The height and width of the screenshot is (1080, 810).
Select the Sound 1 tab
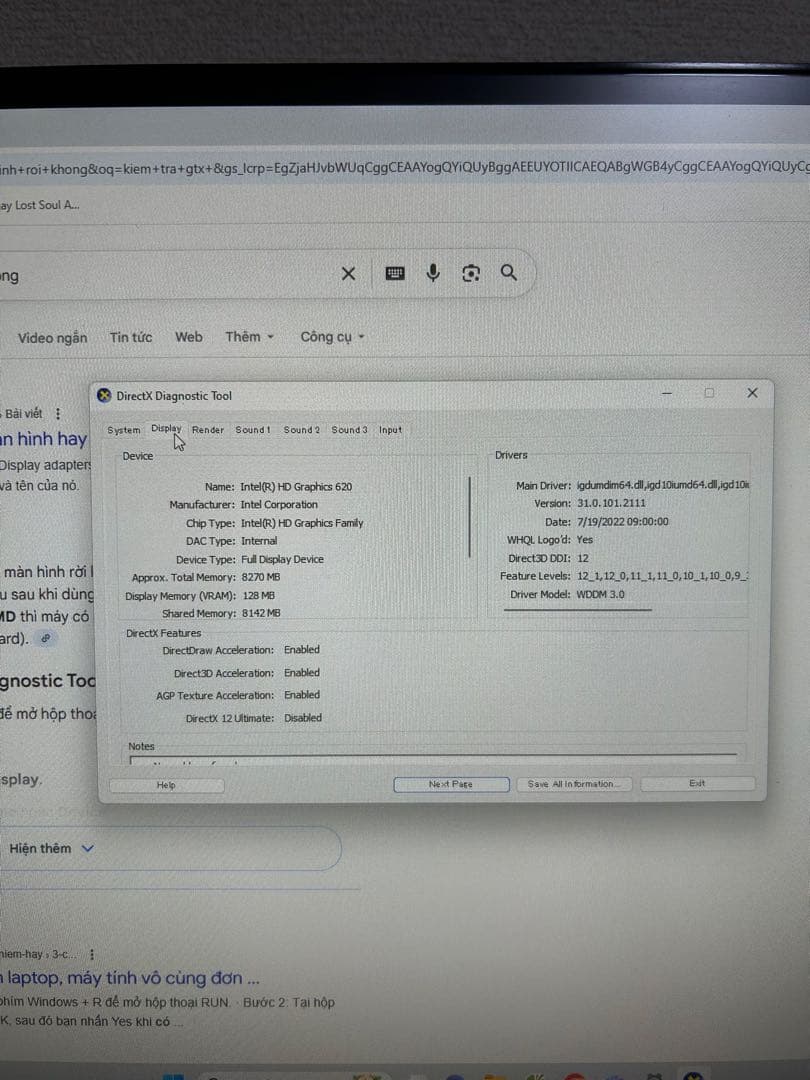pyautogui.click(x=253, y=430)
